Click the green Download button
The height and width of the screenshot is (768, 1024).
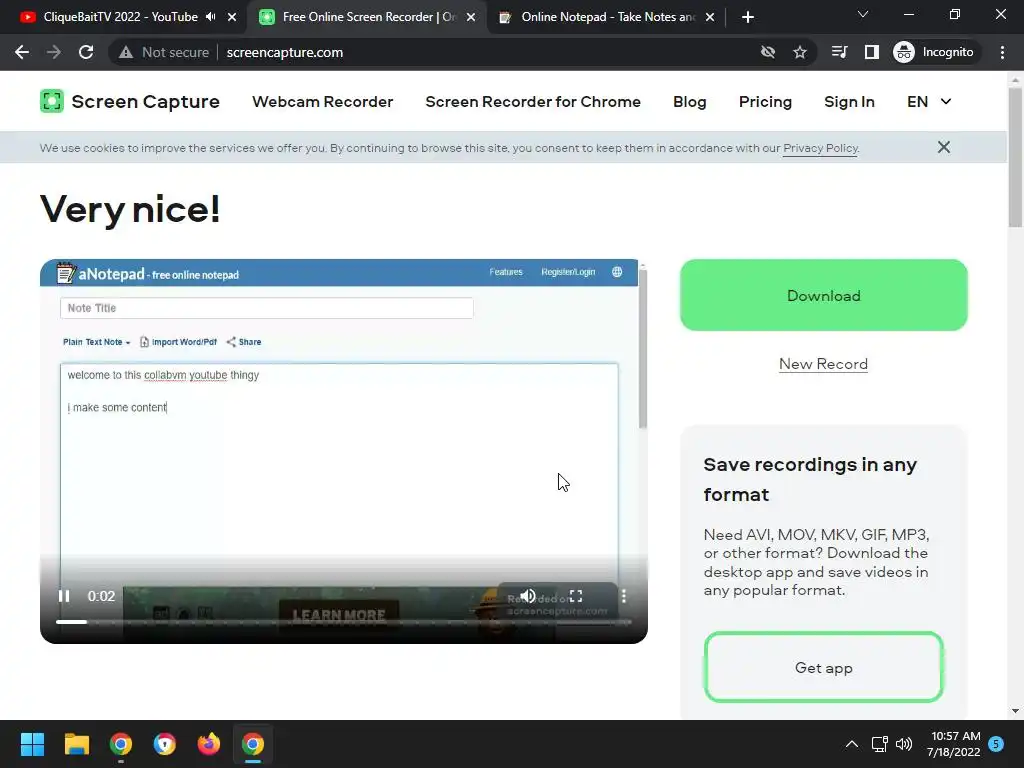(824, 295)
